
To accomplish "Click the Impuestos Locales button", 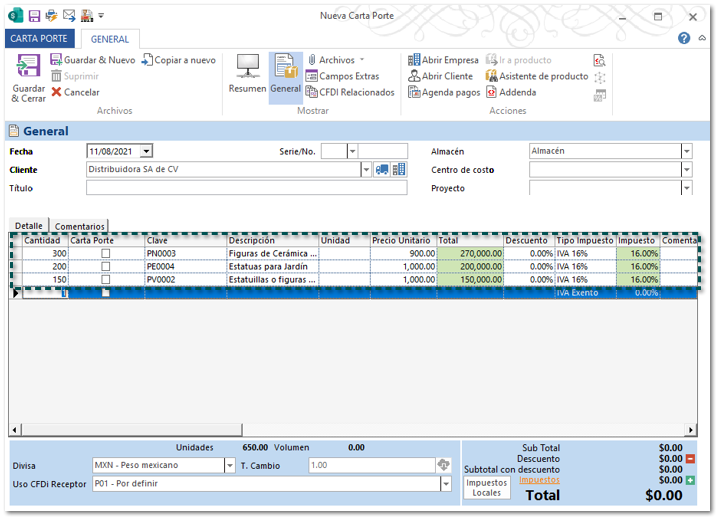I will (486, 487).
